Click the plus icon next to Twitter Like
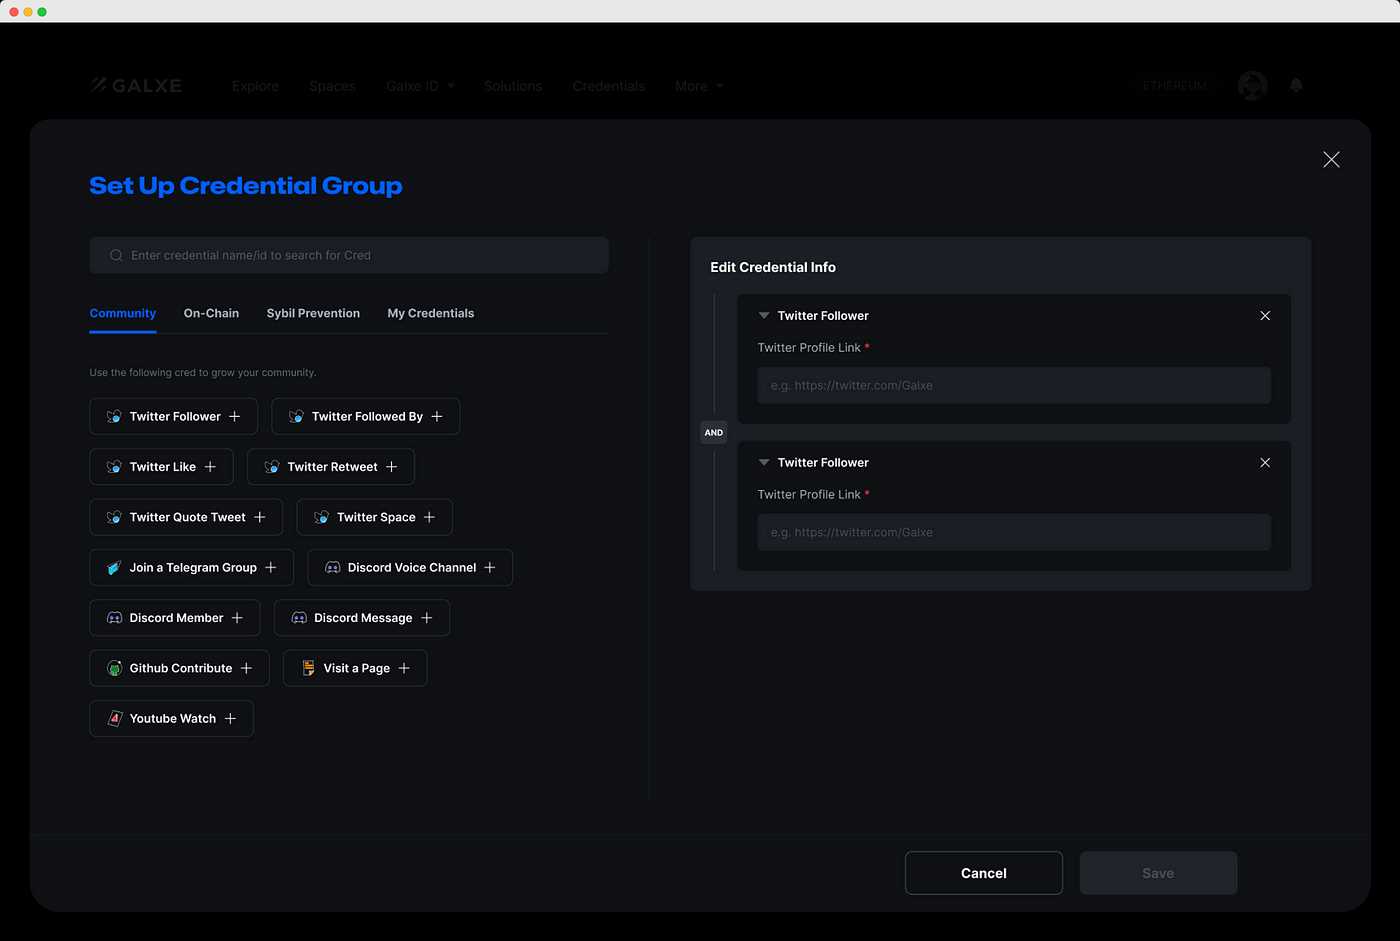Image resolution: width=1400 pixels, height=941 pixels. pos(210,467)
